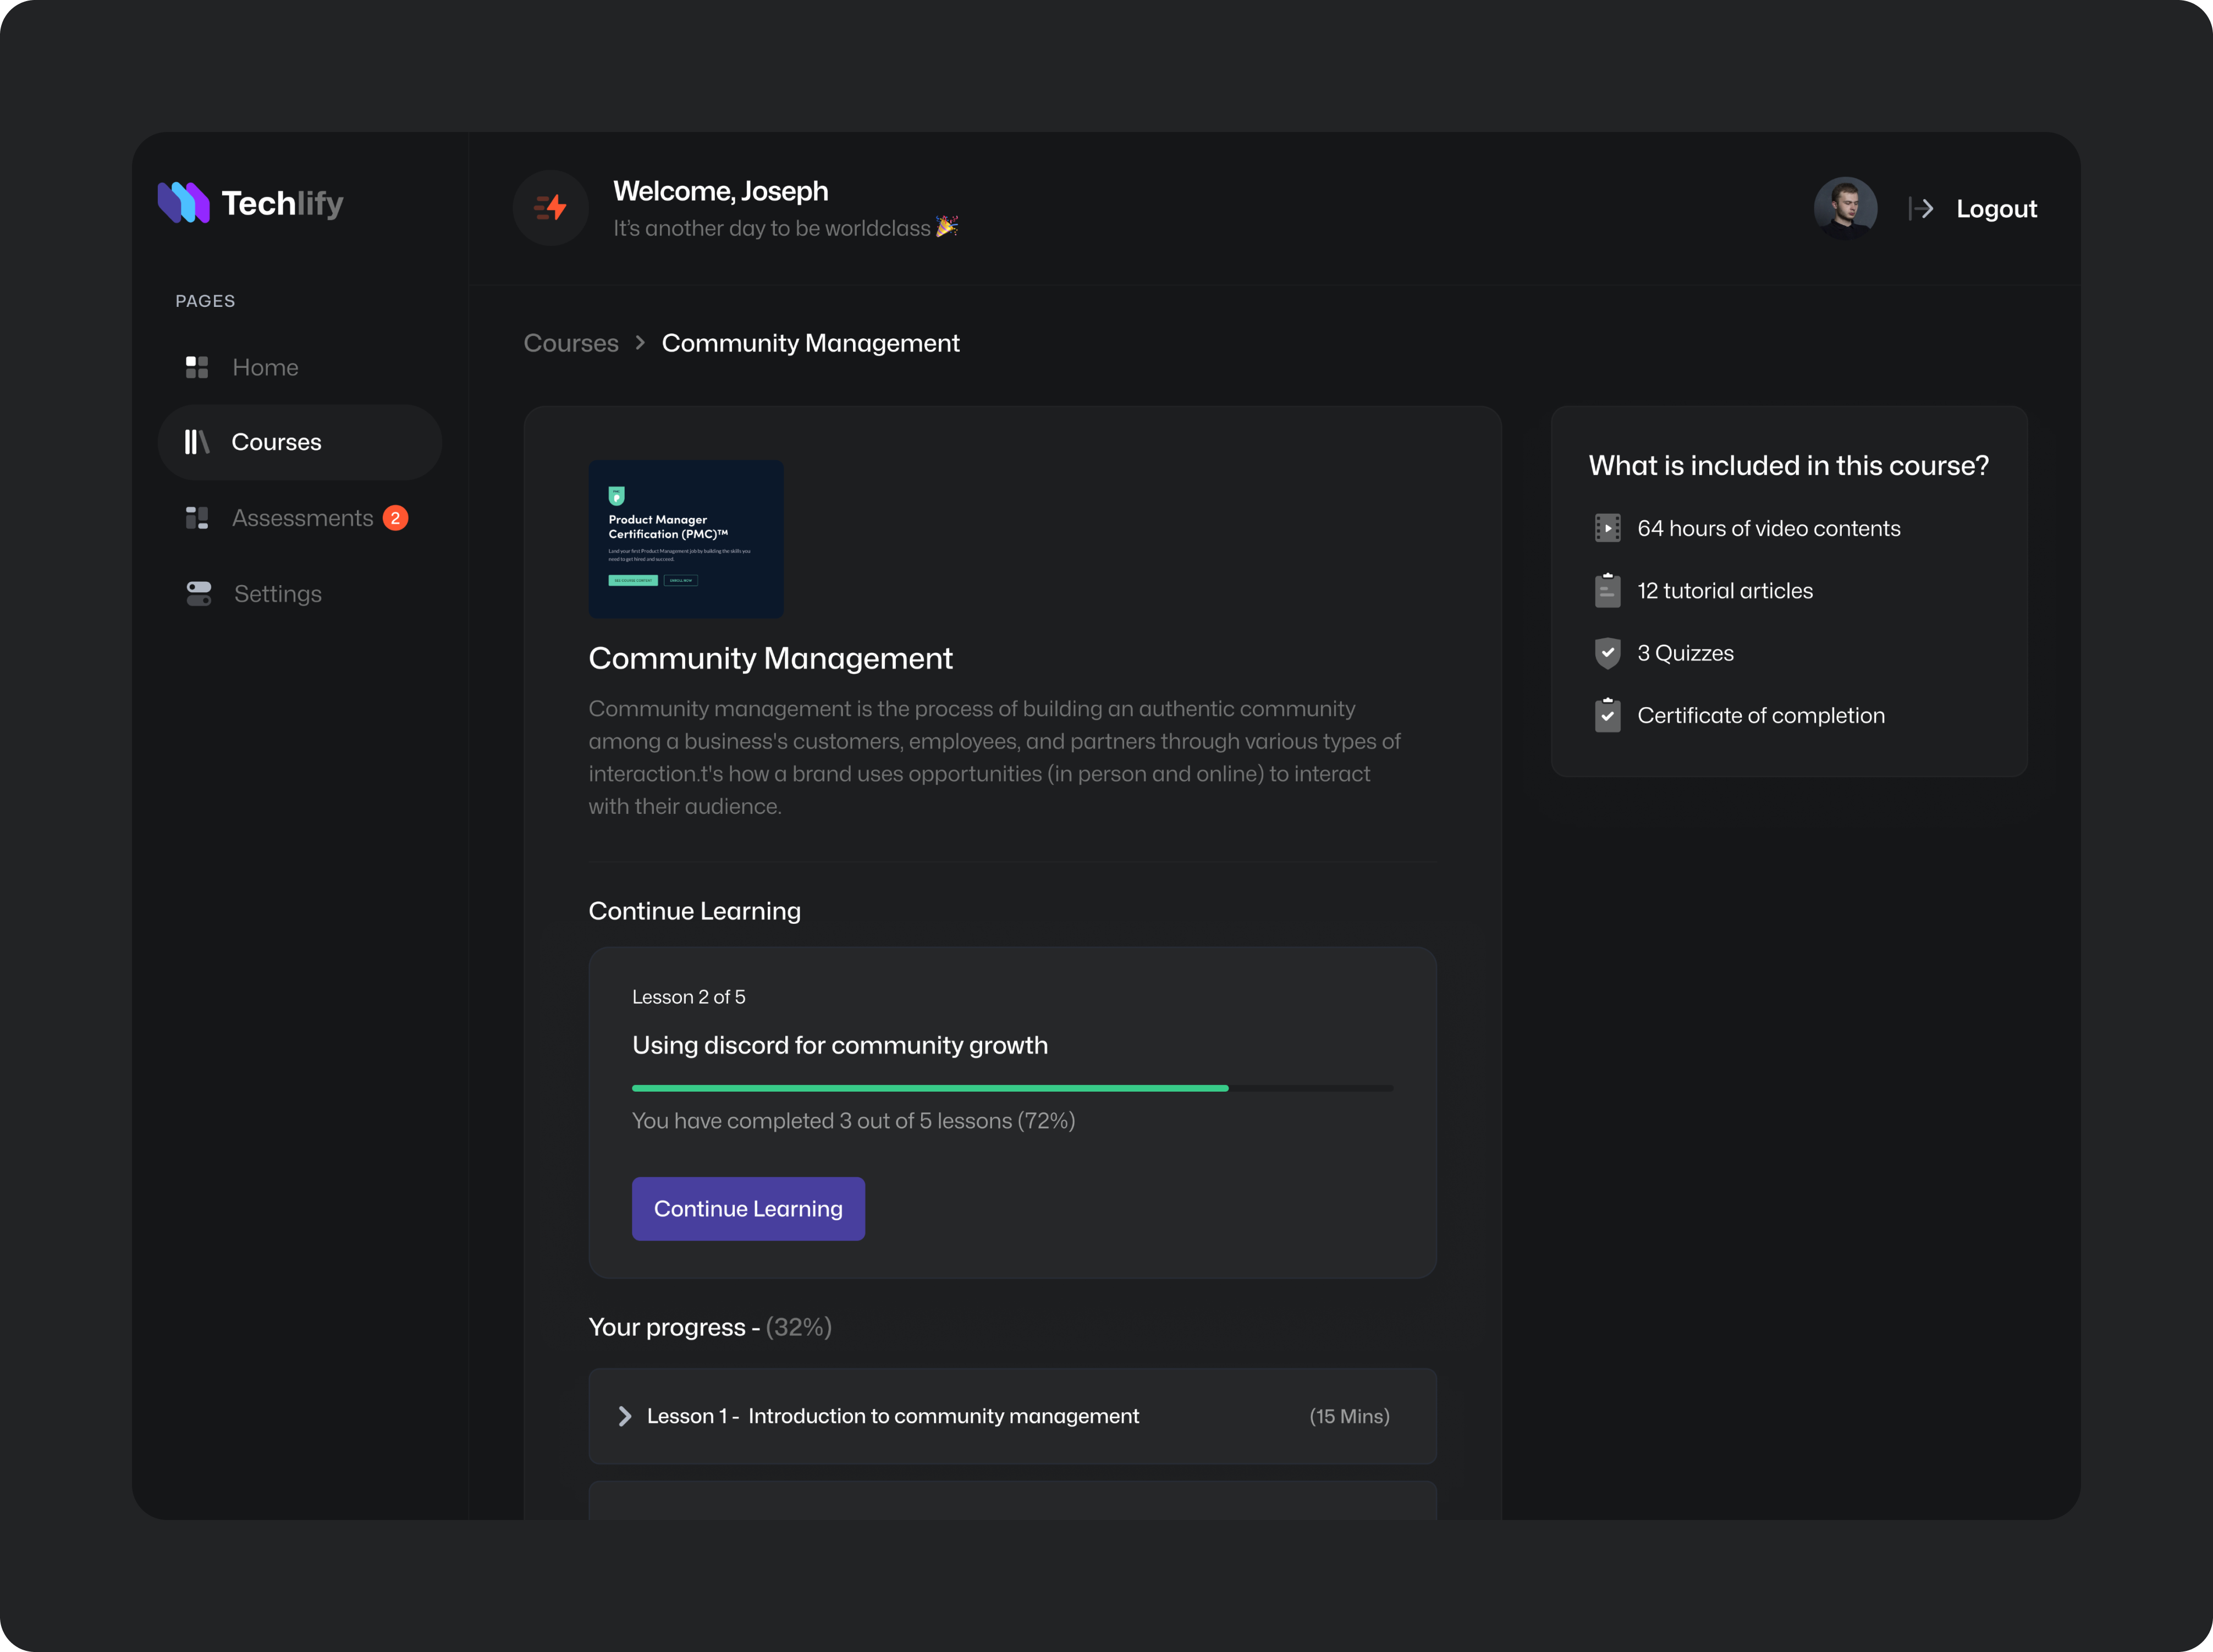
Task: Click the orange lightning welcome icon
Action: 550,207
